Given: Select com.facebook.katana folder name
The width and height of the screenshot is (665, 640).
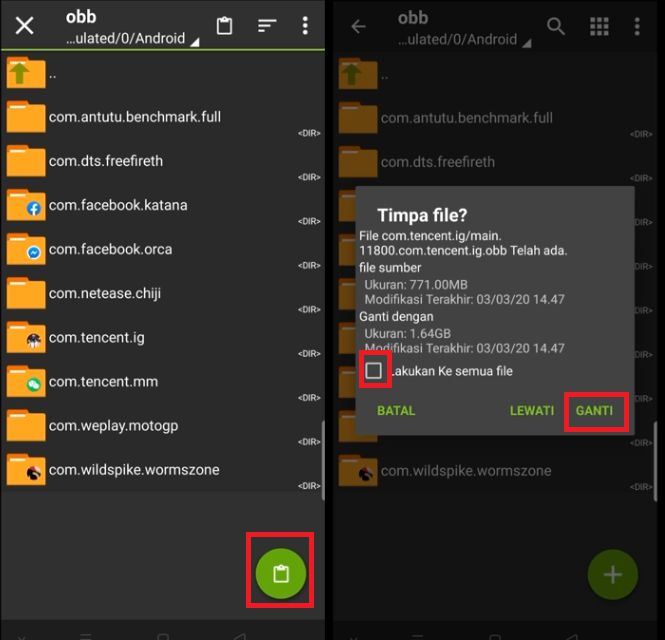Looking at the screenshot, I should click(118, 205).
